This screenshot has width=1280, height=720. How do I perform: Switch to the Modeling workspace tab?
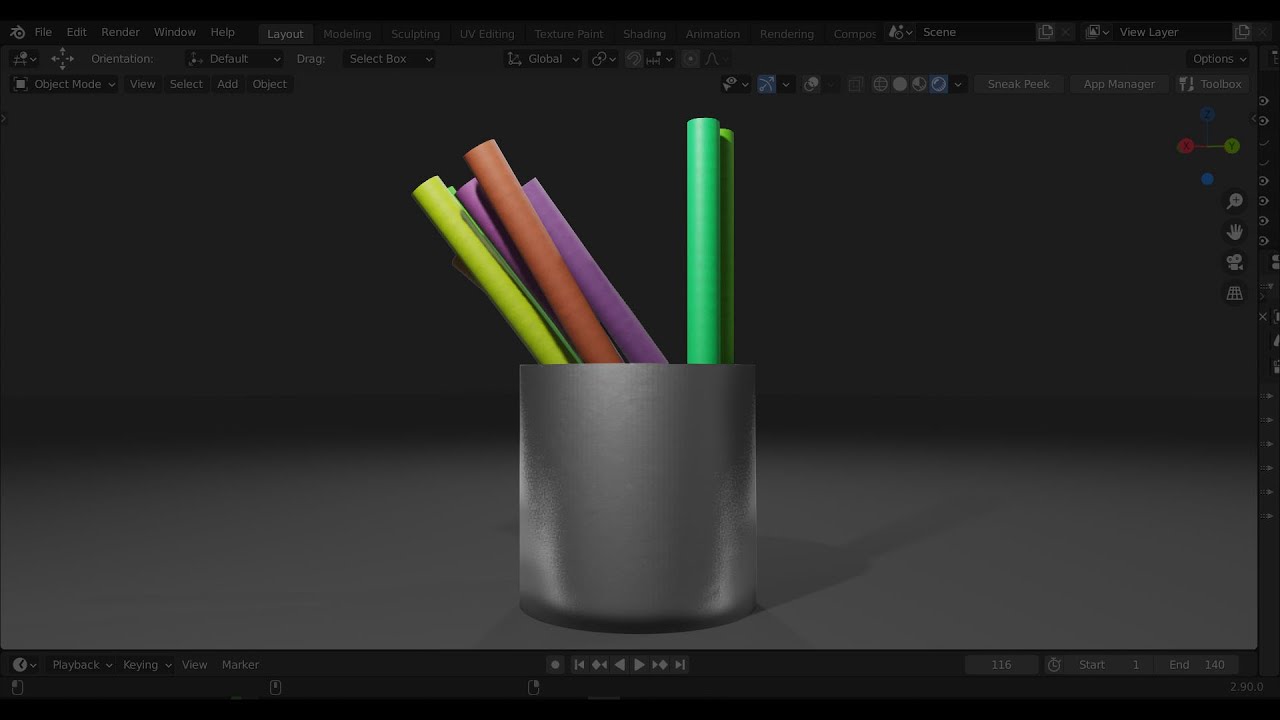pyautogui.click(x=347, y=33)
